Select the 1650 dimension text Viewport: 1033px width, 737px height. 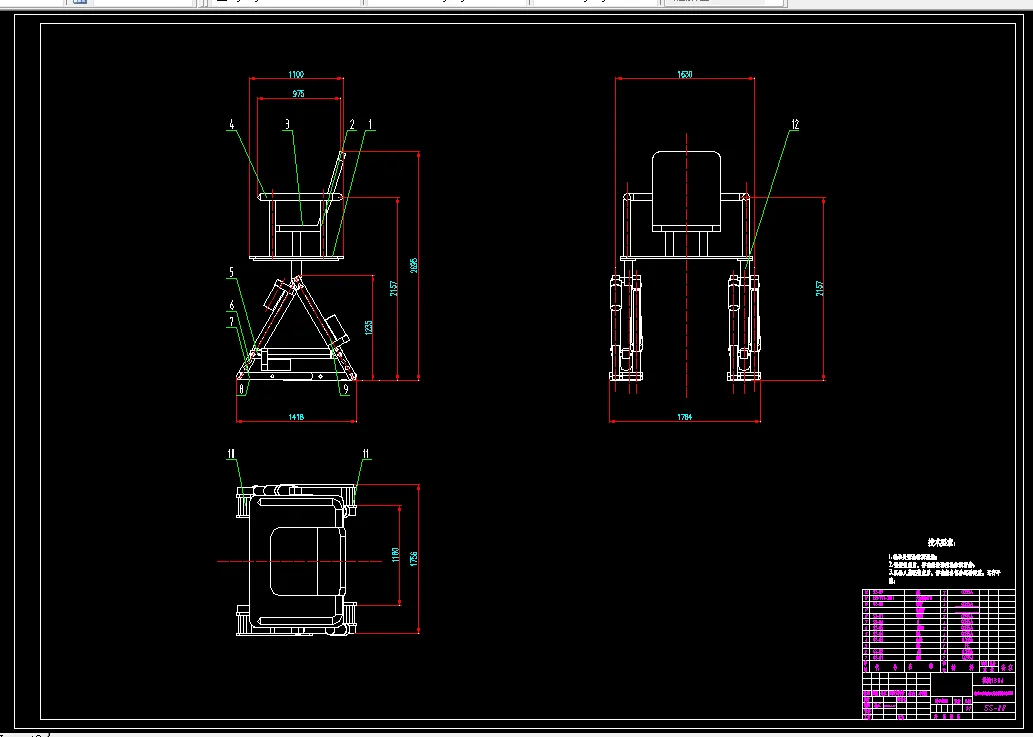(x=685, y=74)
